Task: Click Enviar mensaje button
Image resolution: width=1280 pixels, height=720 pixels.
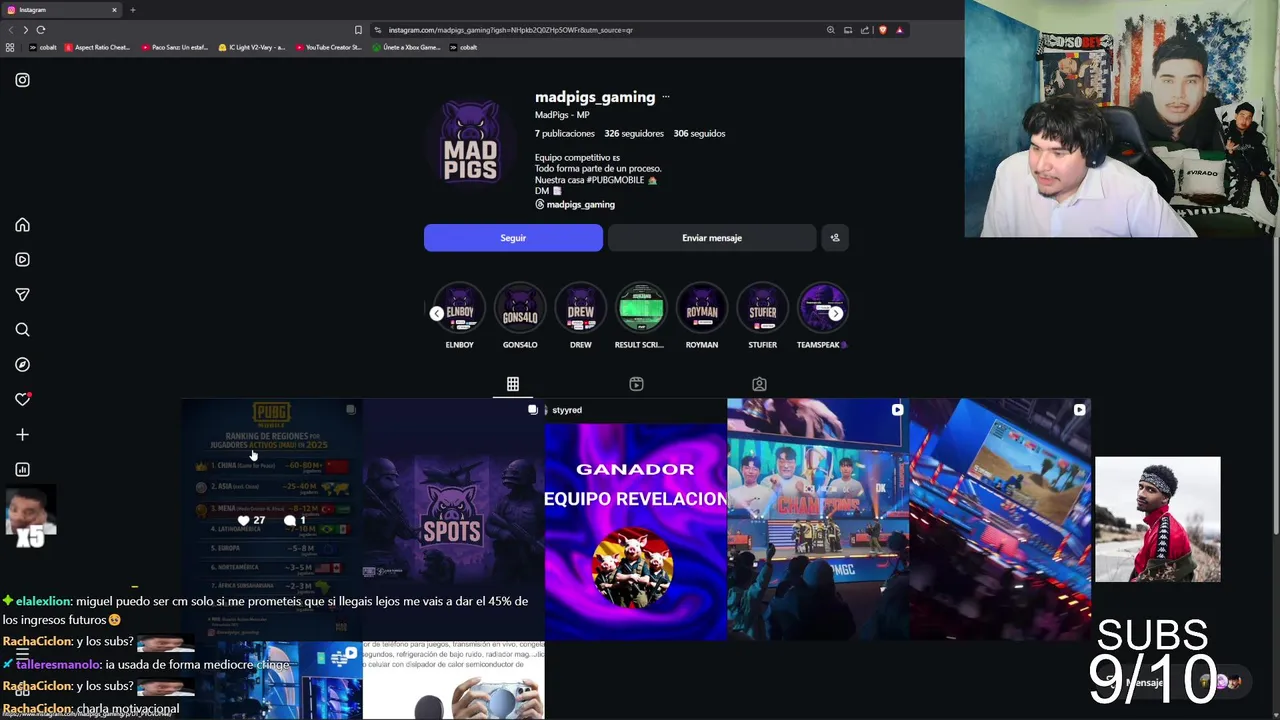Action: click(x=712, y=238)
